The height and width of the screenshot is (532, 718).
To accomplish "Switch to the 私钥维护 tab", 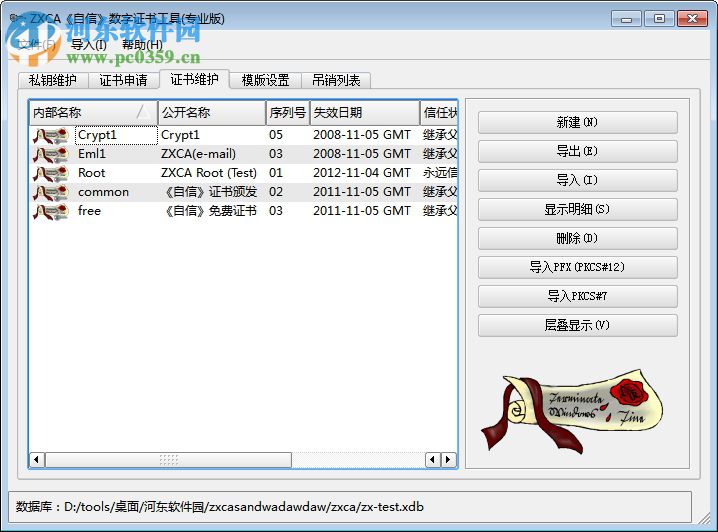I will (53, 81).
